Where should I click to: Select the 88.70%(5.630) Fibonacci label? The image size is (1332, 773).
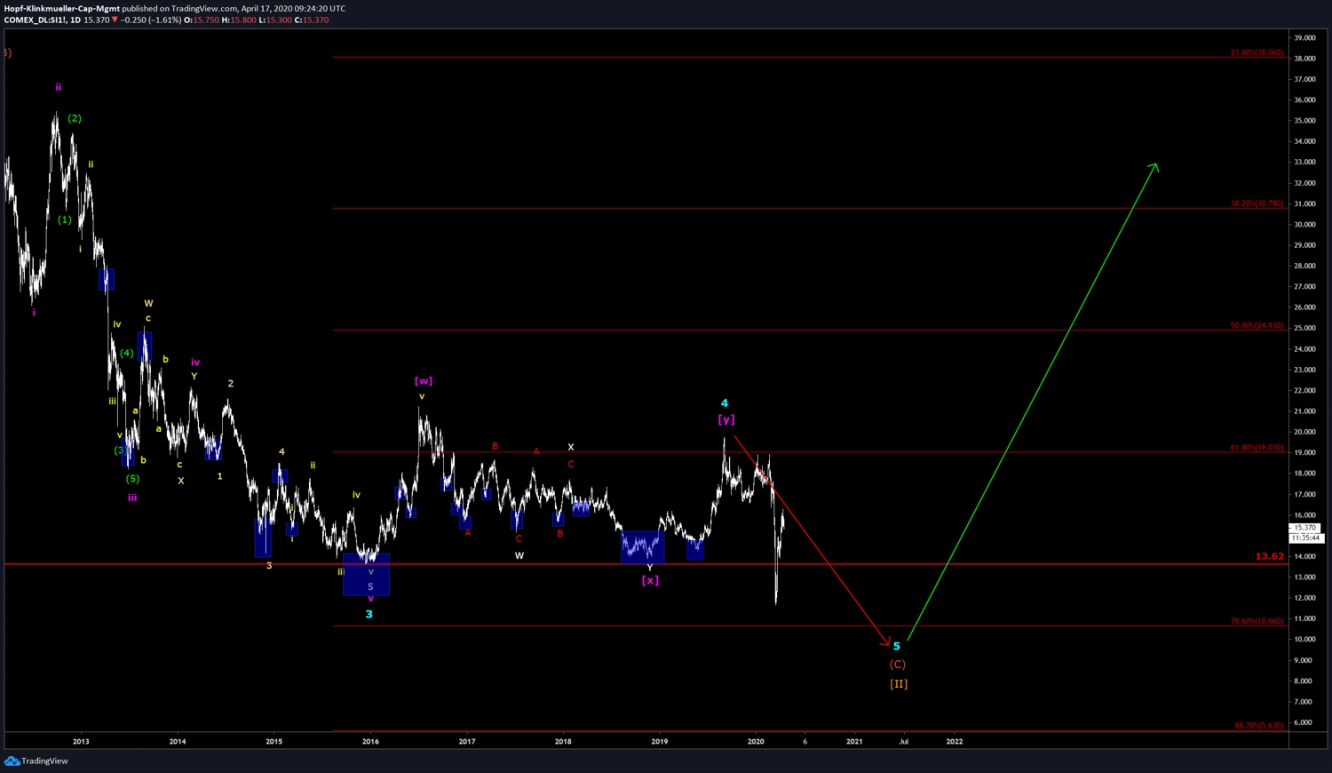pyautogui.click(x=1259, y=726)
